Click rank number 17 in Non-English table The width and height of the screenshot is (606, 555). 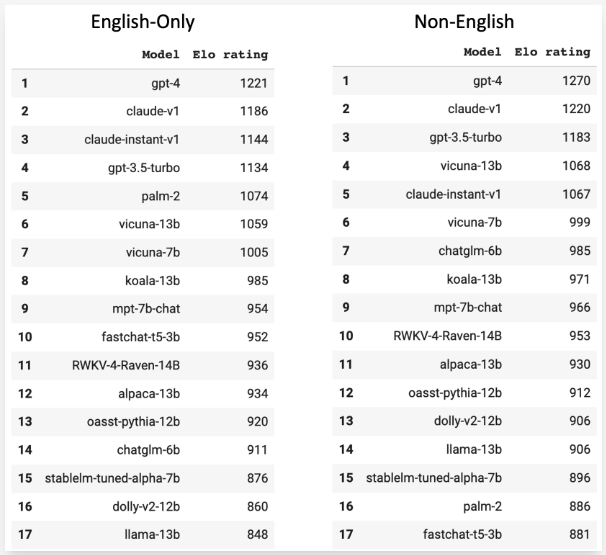click(346, 535)
